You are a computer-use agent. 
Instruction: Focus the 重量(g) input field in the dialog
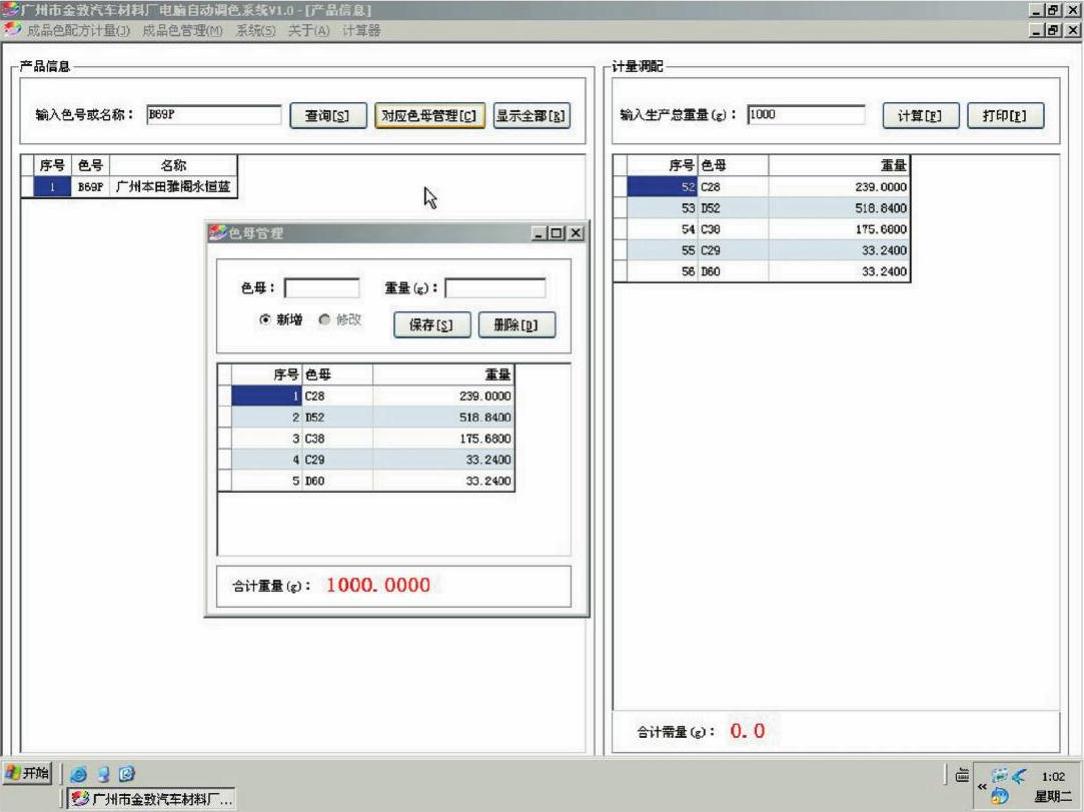pyautogui.click(x=495, y=288)
